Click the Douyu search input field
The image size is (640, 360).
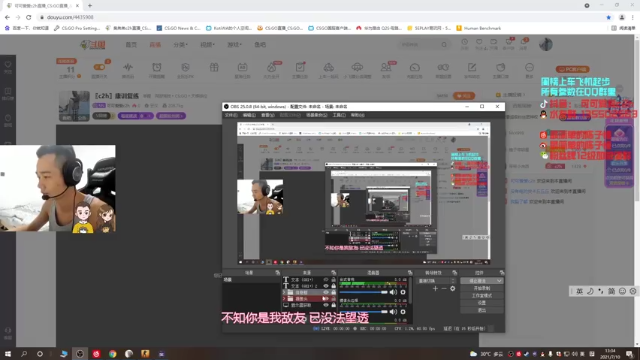[420, 44]
